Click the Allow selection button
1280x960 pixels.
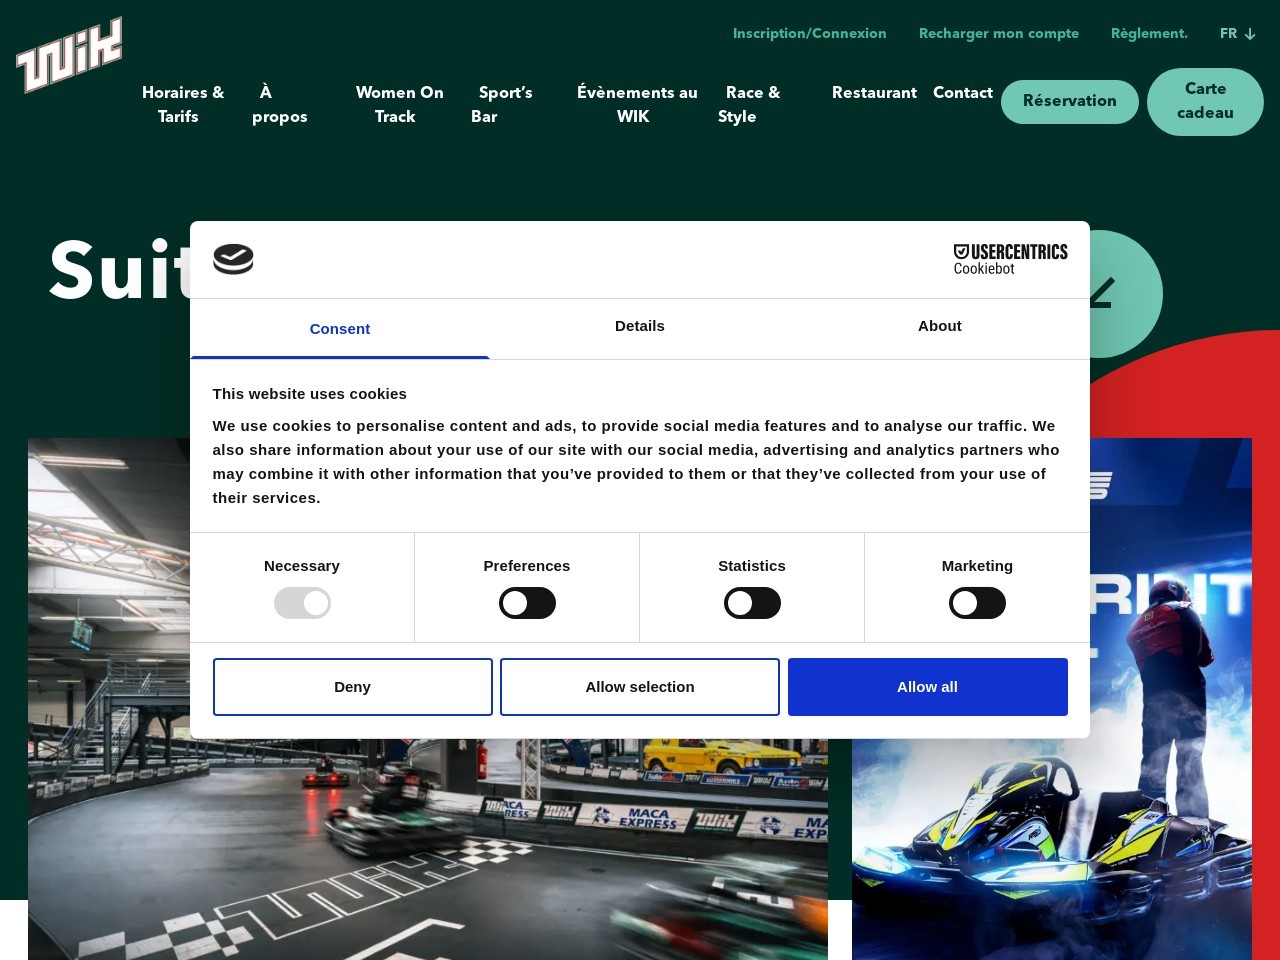click(x=640, y=687)
